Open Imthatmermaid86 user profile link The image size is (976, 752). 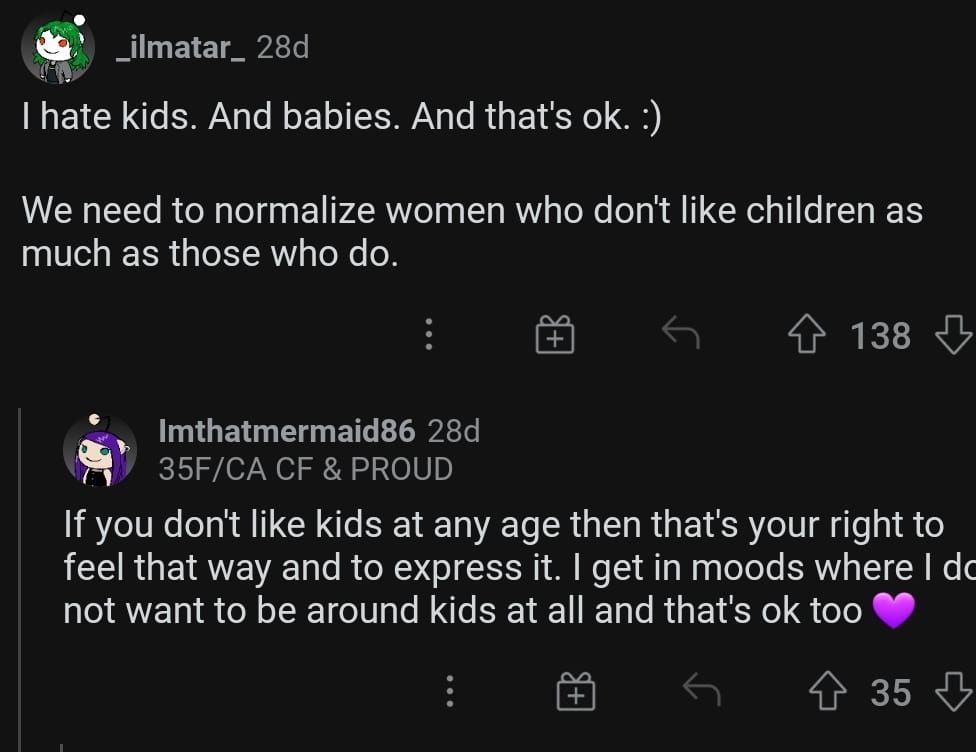[287, 431]
